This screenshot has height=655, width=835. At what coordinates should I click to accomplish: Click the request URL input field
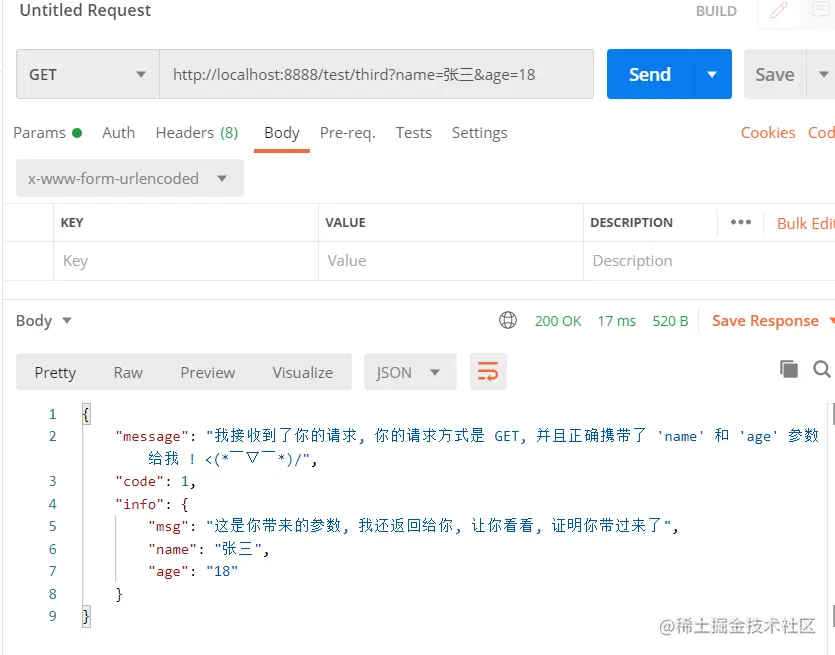click(x=377, y=74)
